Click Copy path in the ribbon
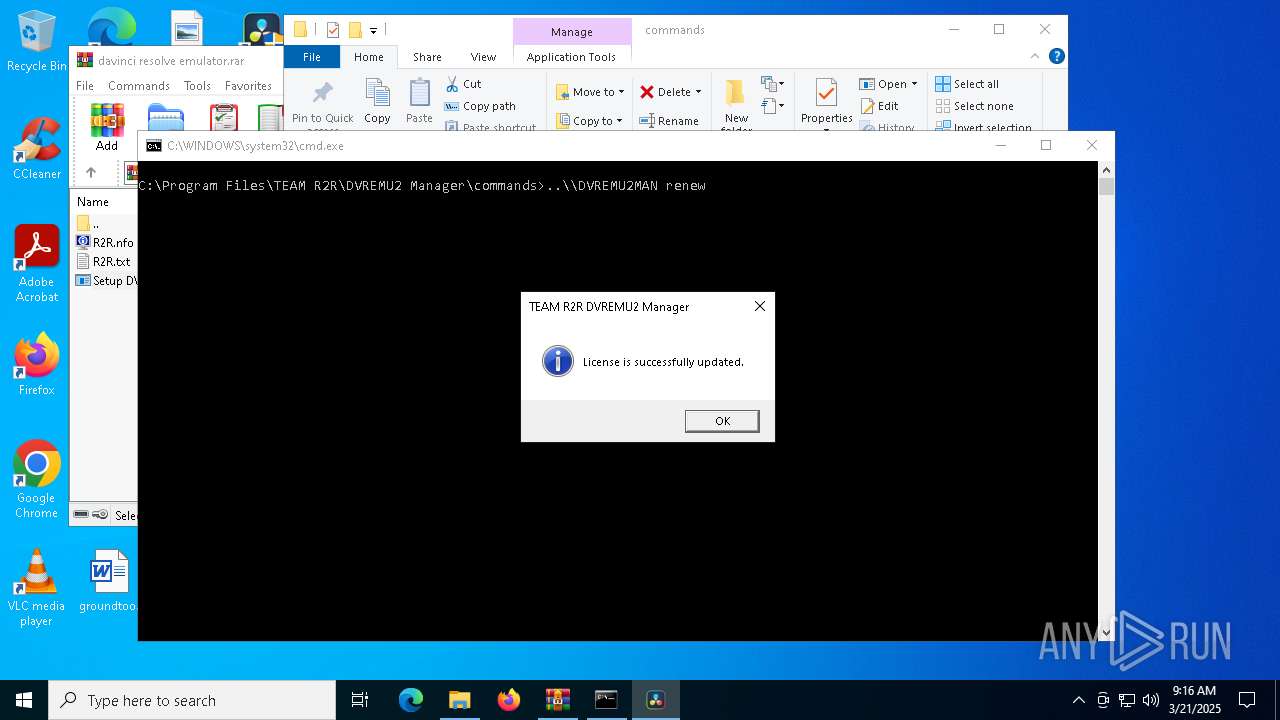This screenshot has width=1280, height=720. click(480, 106)
